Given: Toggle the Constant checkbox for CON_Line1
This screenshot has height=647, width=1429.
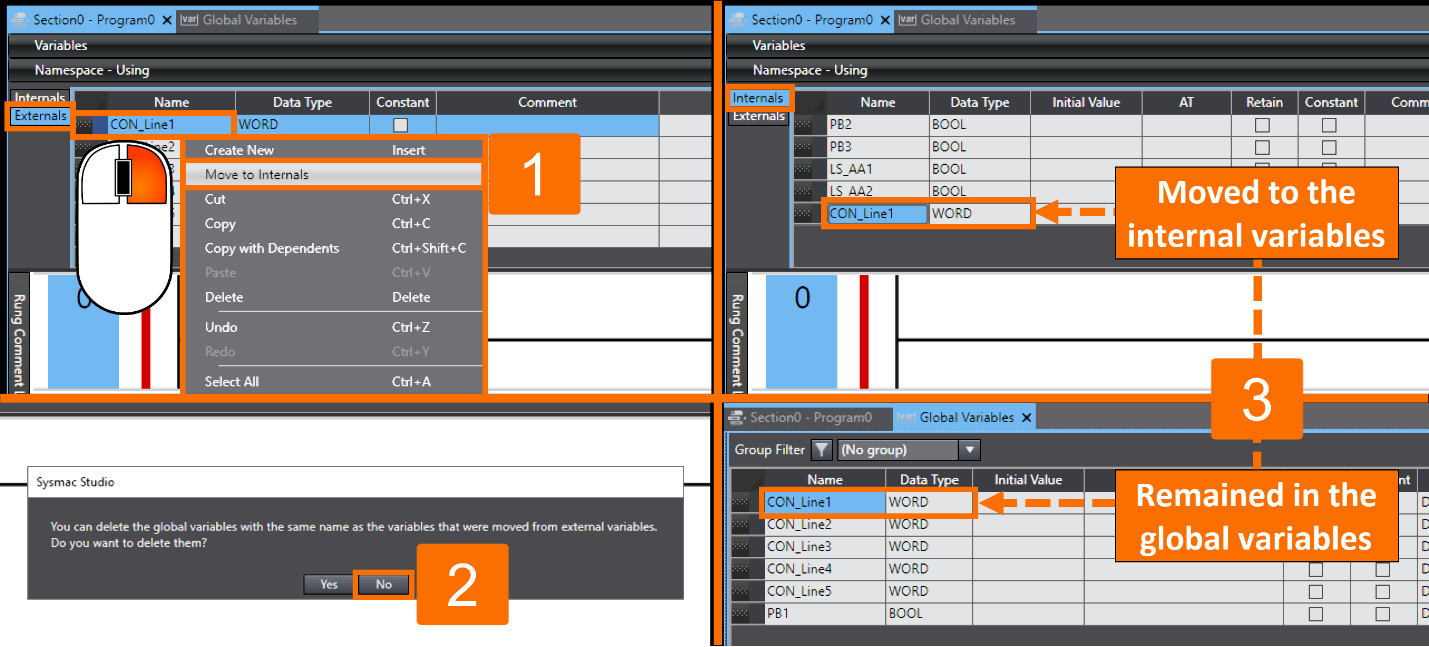Looking at the screenshot, I should click(402, 124).
